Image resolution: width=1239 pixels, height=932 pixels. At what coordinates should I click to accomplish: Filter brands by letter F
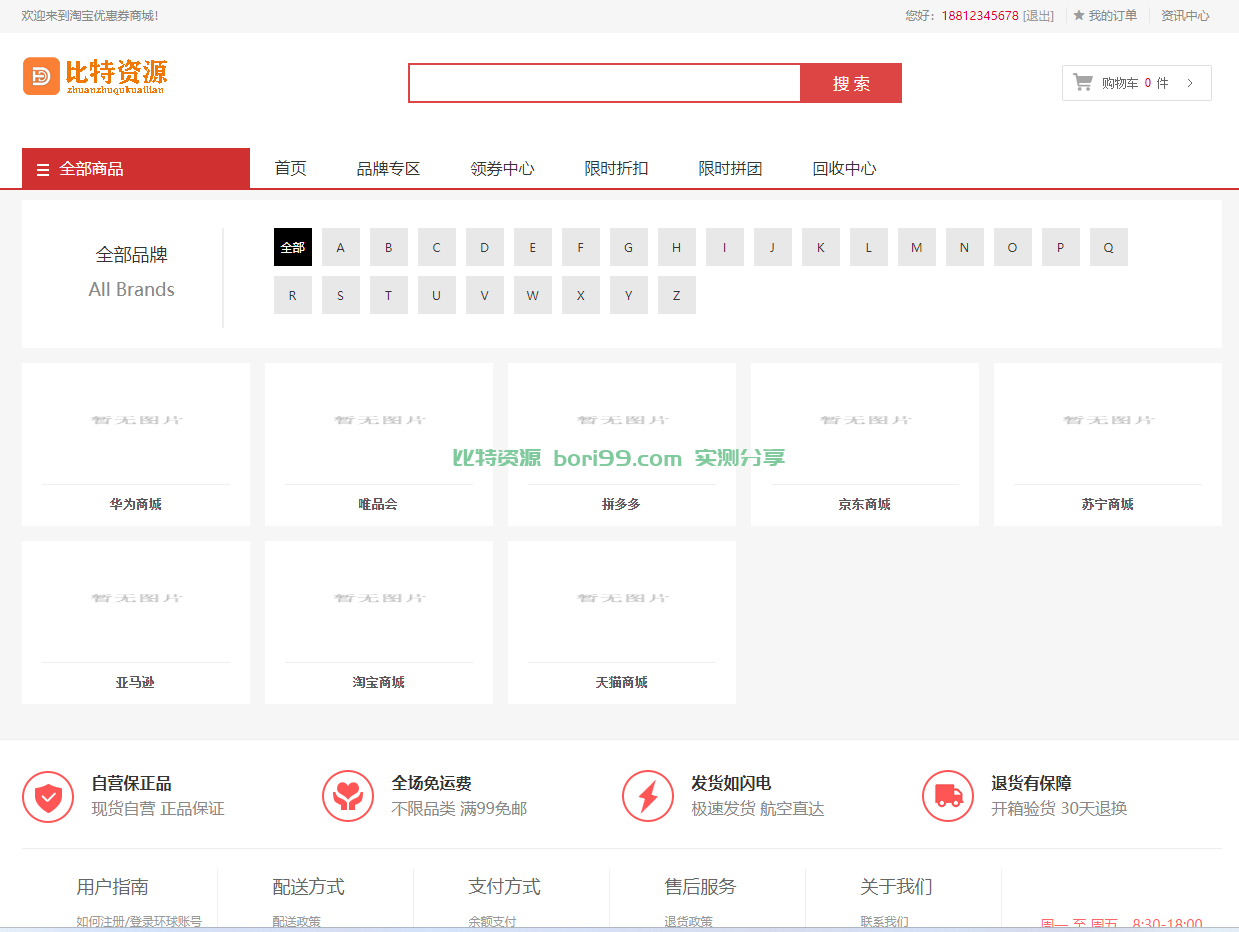click(x=581, y=247)
